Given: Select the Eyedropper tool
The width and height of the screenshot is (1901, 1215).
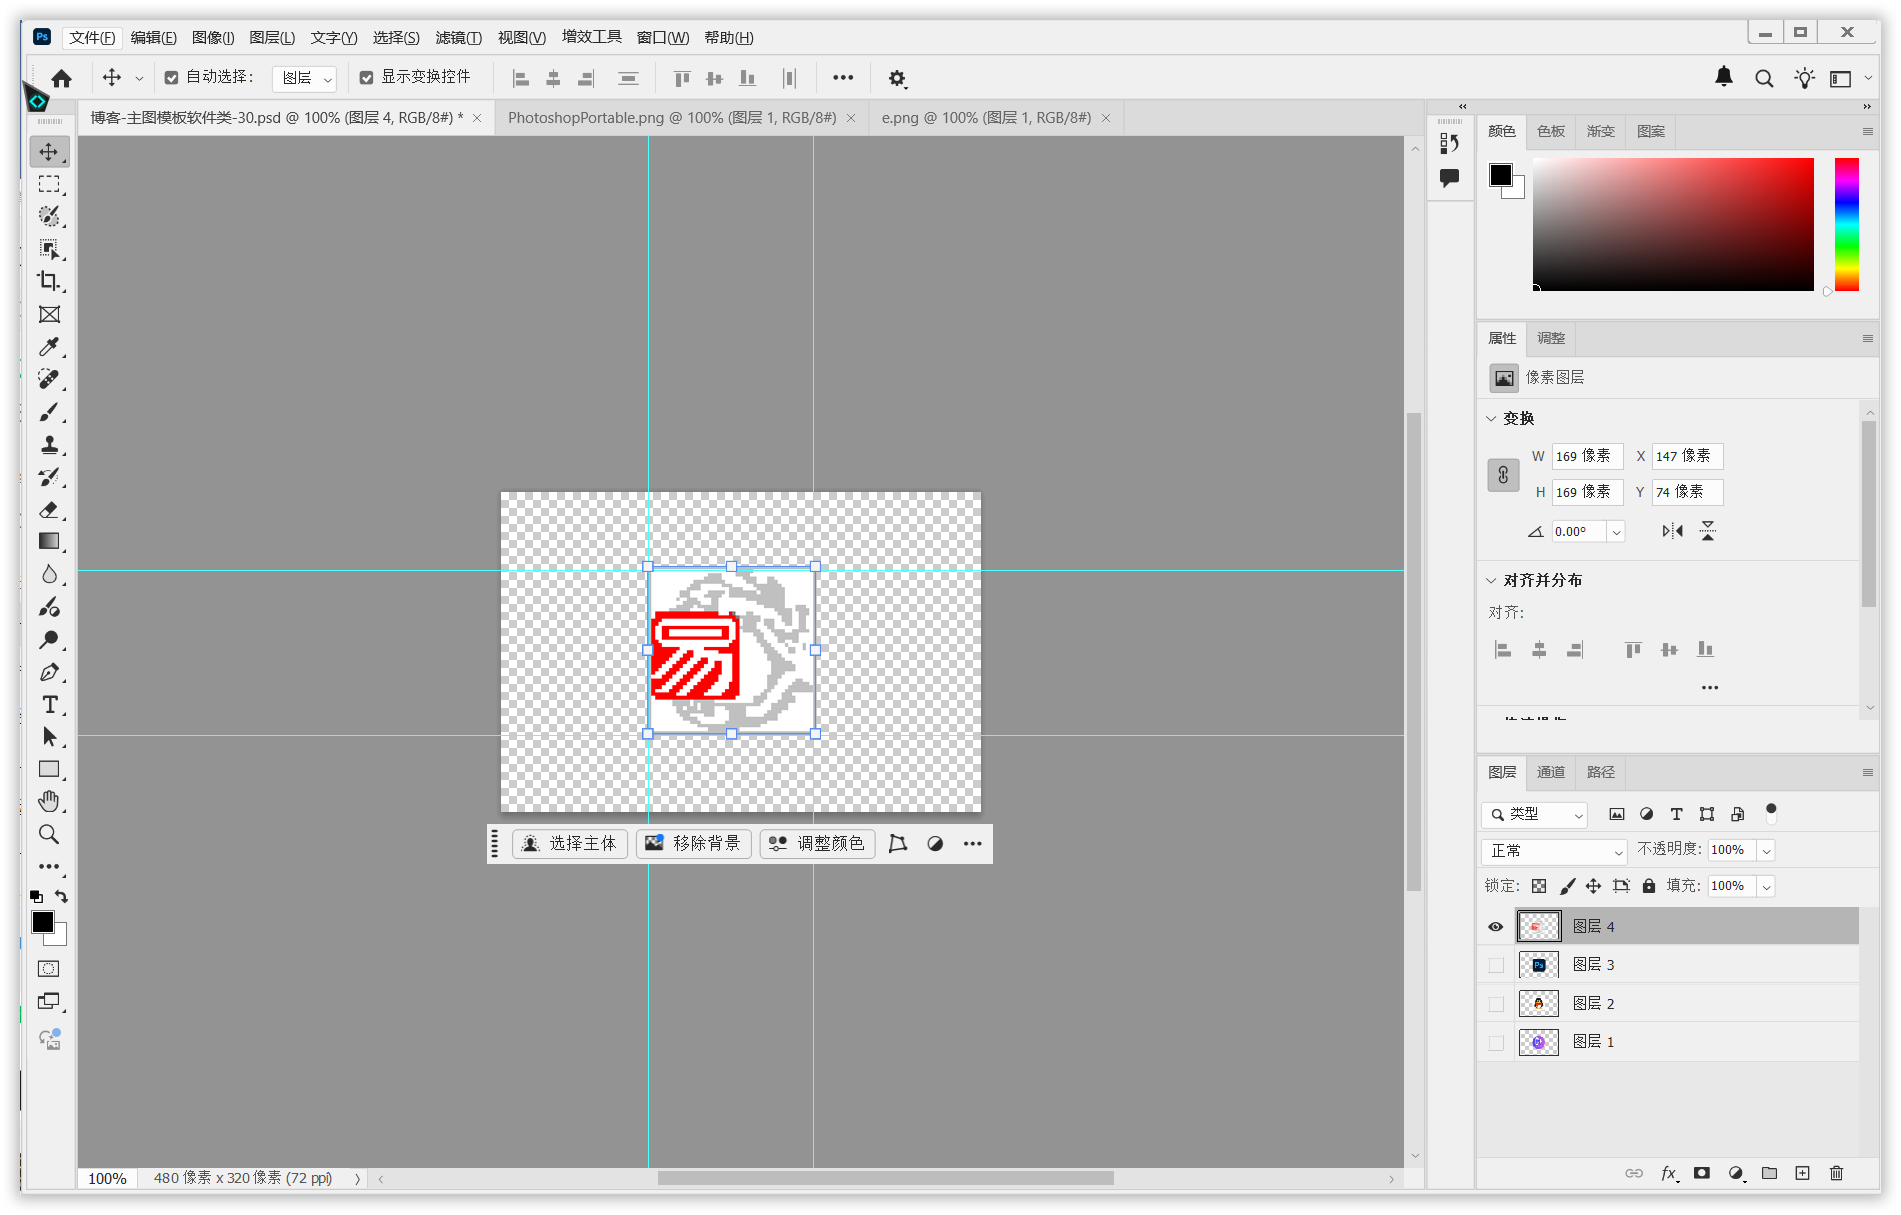Looking at the screenshot, I should pyautogui.click(x=49, y=347).
